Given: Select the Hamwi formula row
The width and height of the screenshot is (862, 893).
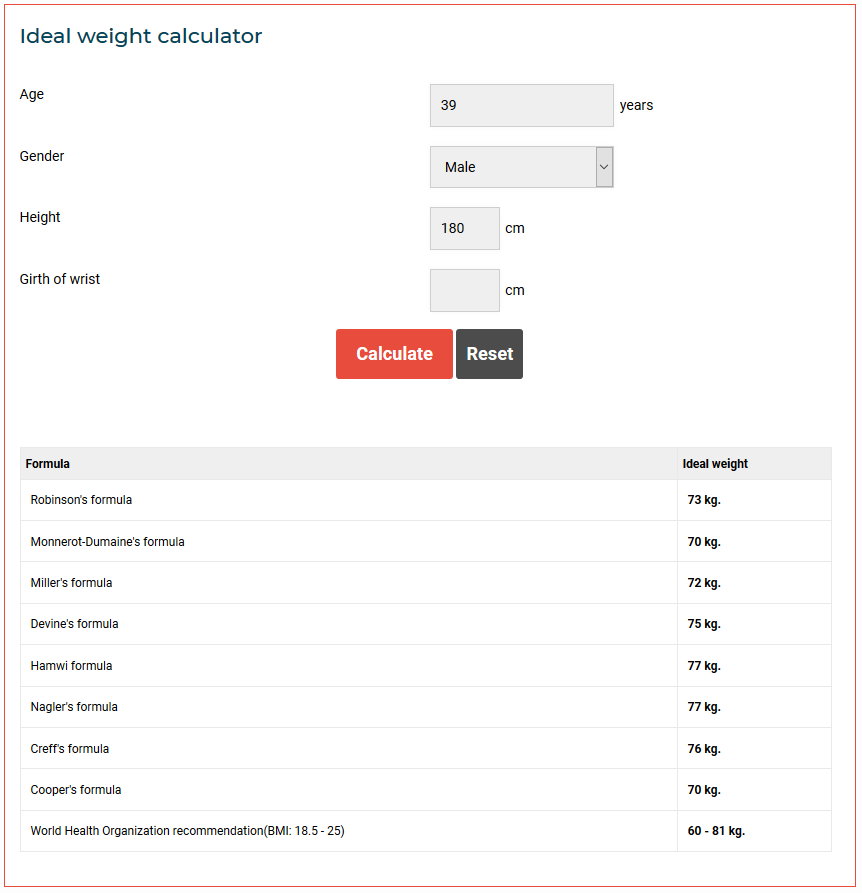Looking at the screenshot, I should pyautogui.click(x=71, y=666).
